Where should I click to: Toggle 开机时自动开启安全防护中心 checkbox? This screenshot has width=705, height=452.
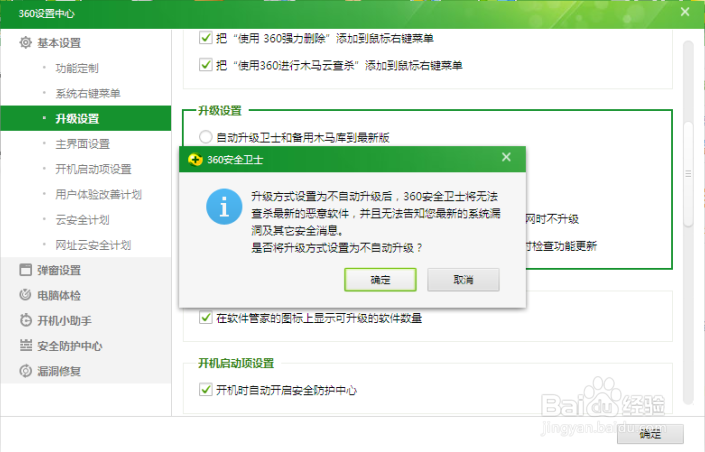pyautogui.click(x=205, y=389)
